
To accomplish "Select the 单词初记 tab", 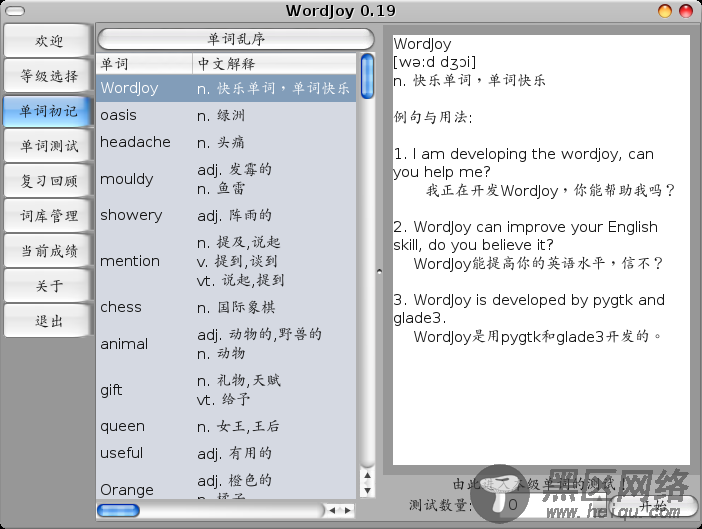I will click(x=48, y=111).
